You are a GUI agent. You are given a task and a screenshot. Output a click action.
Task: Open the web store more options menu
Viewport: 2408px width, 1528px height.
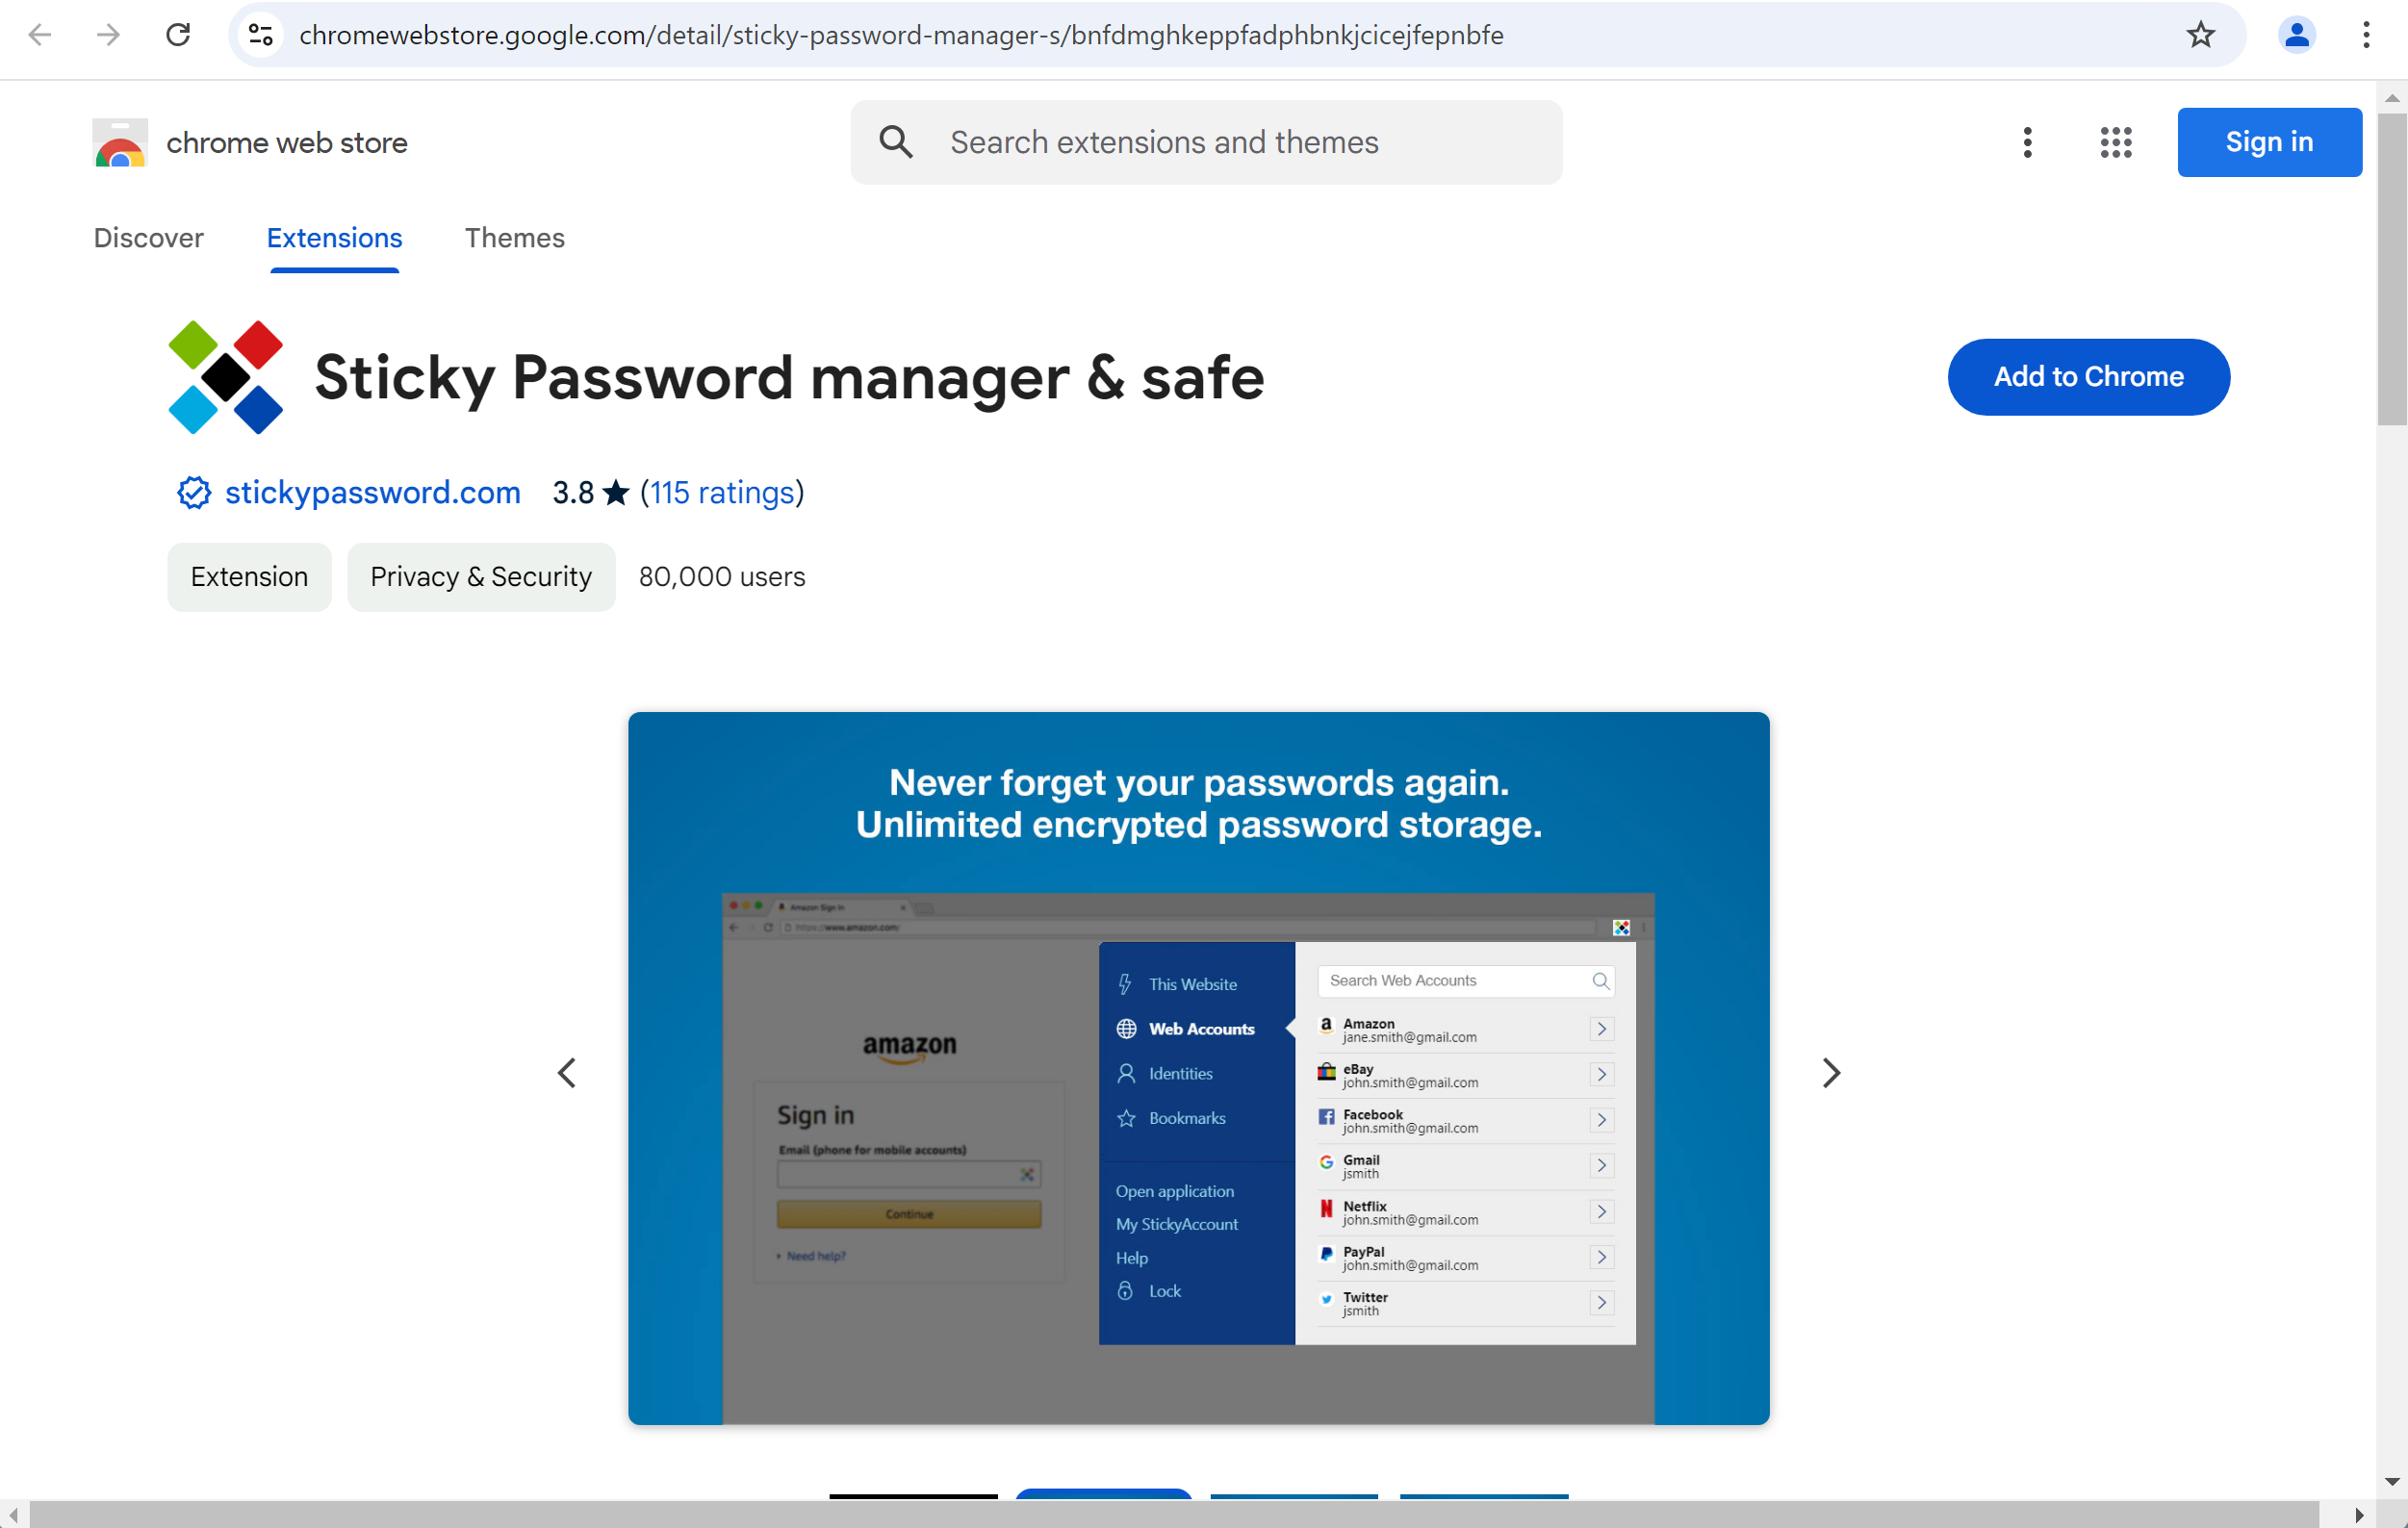click(x=2028, y=142)
